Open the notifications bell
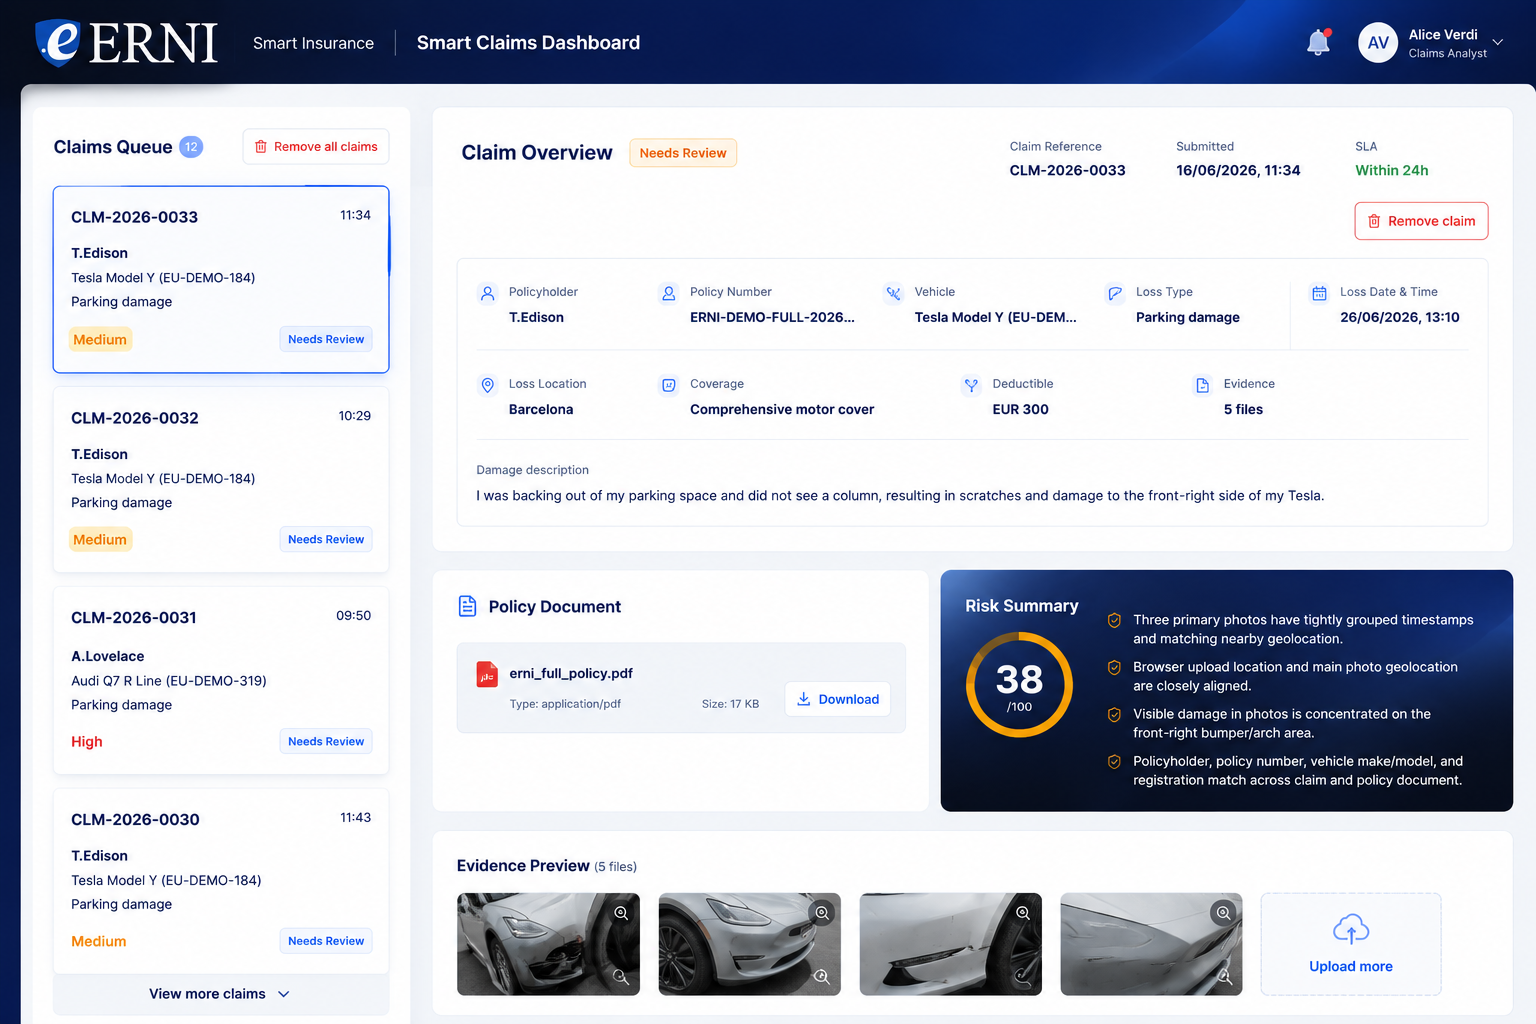Viewport: 1536px width, 1024px height. [x=1319, y=42]
